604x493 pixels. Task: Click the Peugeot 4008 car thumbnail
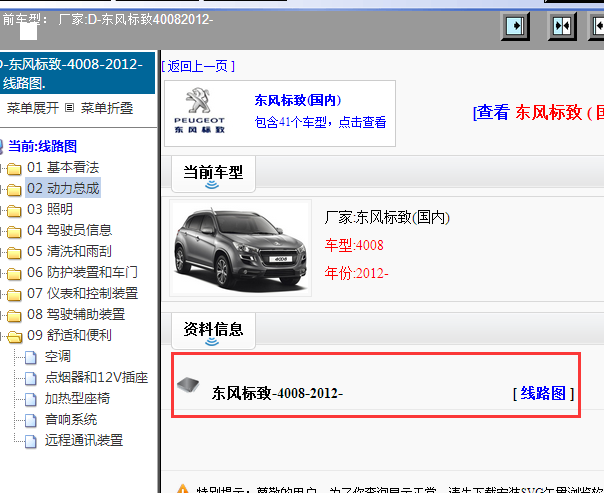pos(240,248)
